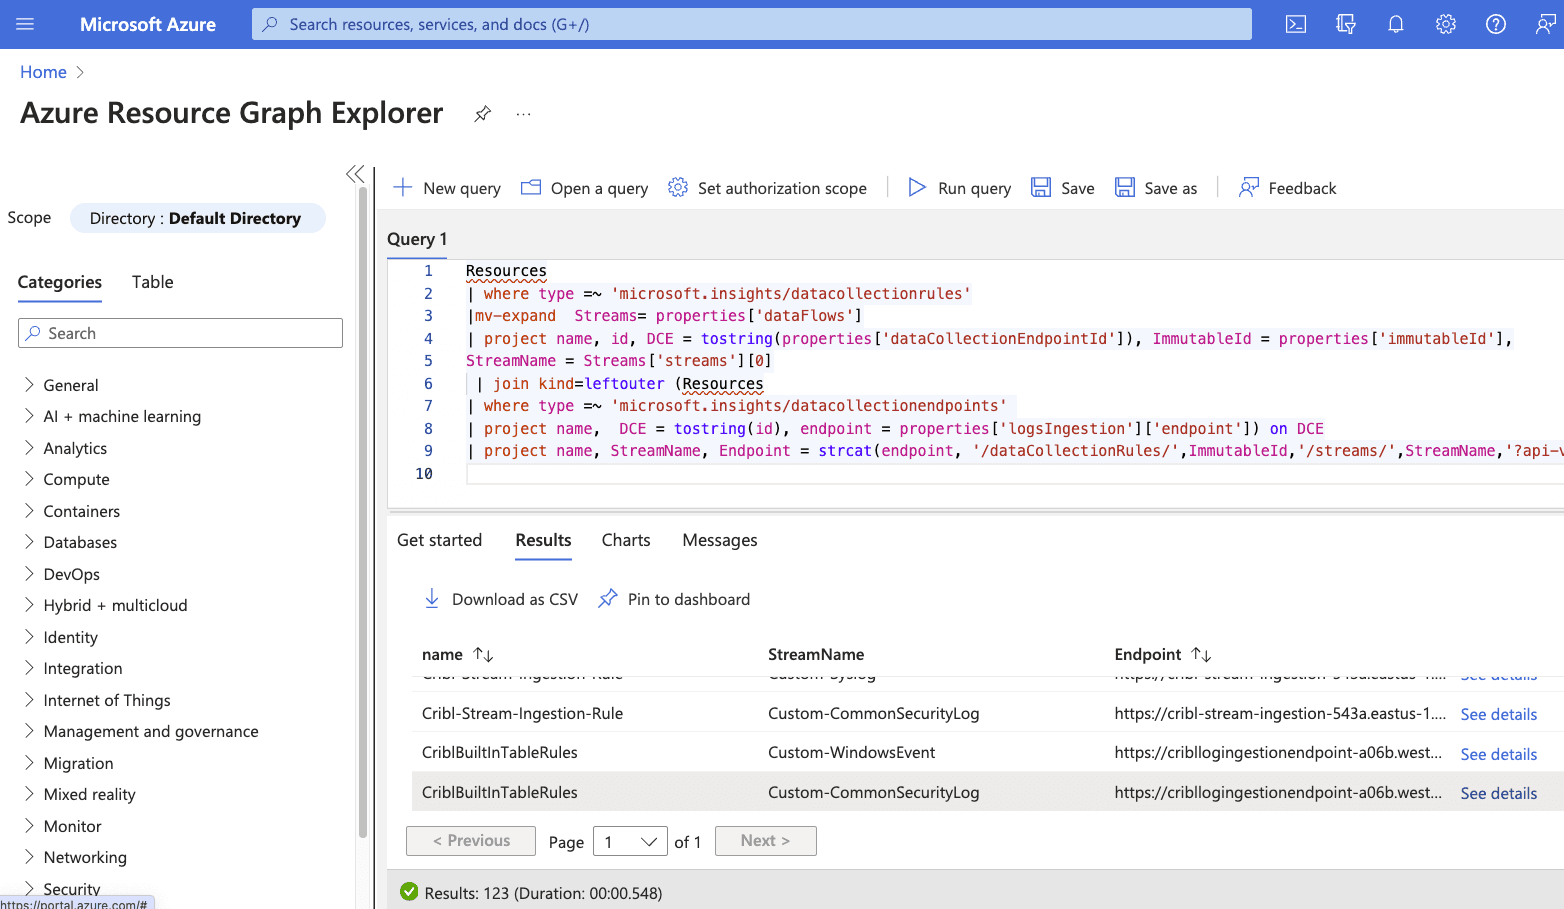The height and width of the screenshot is (909, 1564).
Task: Open portal settings gear icon
Action: [x=1445, y=24]
